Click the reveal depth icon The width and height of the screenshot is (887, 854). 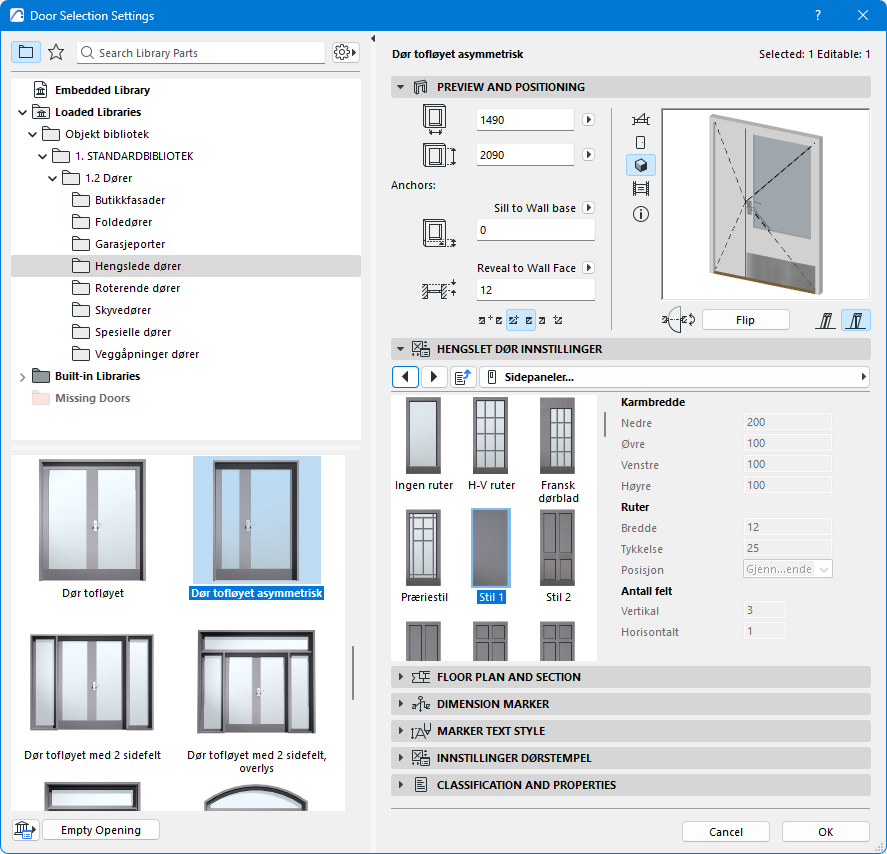point(439,290)
